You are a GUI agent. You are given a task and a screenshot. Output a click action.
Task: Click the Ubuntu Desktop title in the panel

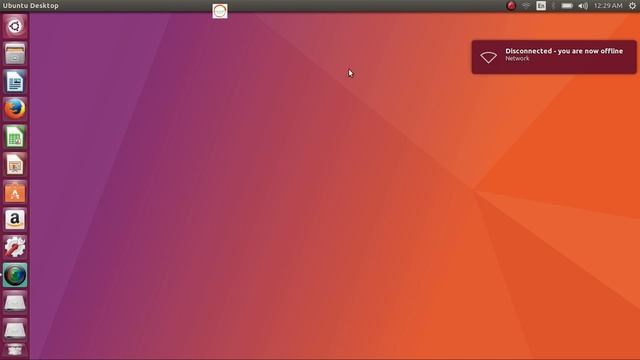pos(31,6)
